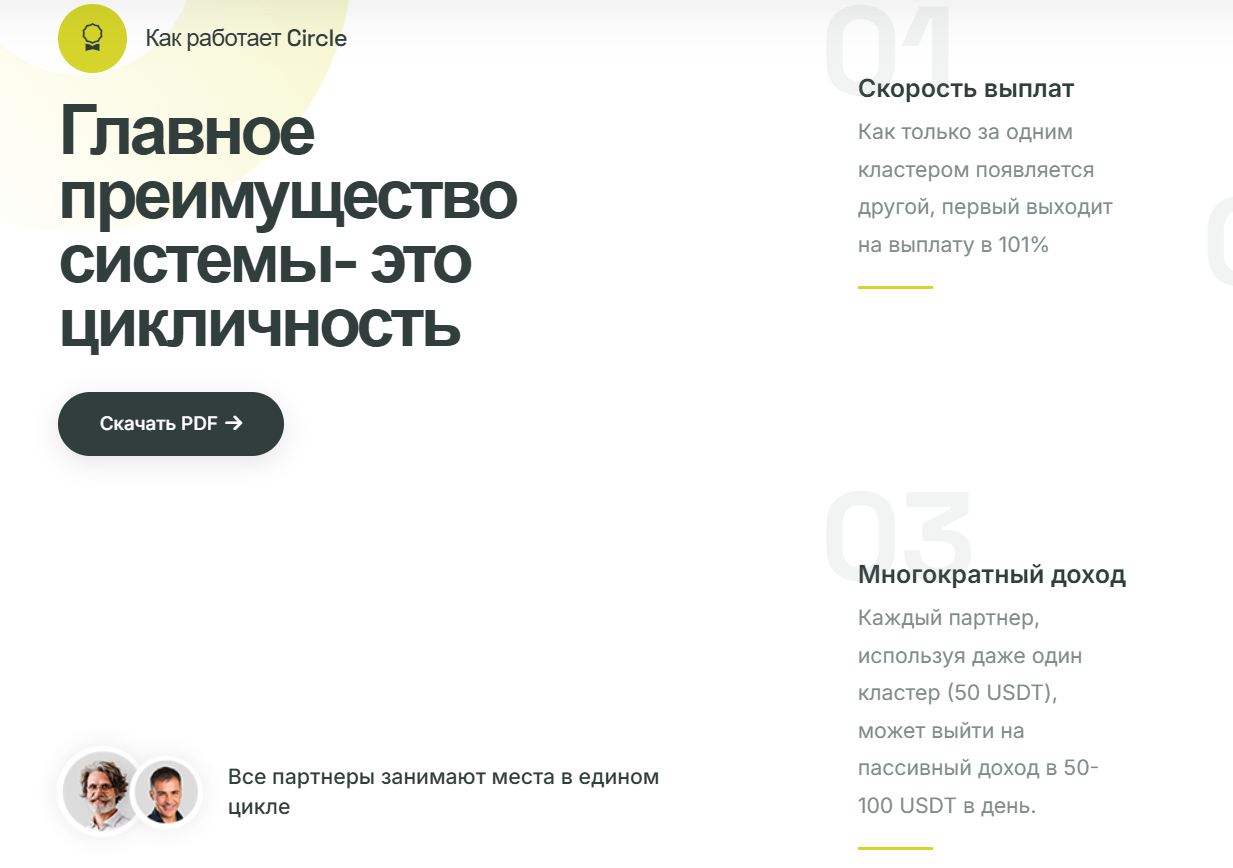Screen dimensions: 1233x868
Task: Click 'Все партнеры занимают места в едином цикле'
Action: click(443, 791)
